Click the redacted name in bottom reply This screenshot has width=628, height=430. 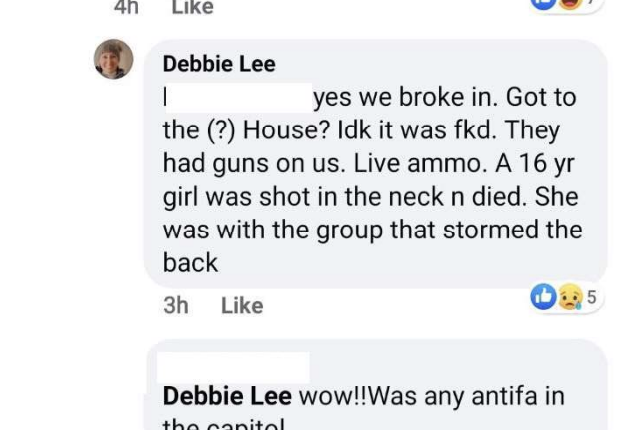233,367
